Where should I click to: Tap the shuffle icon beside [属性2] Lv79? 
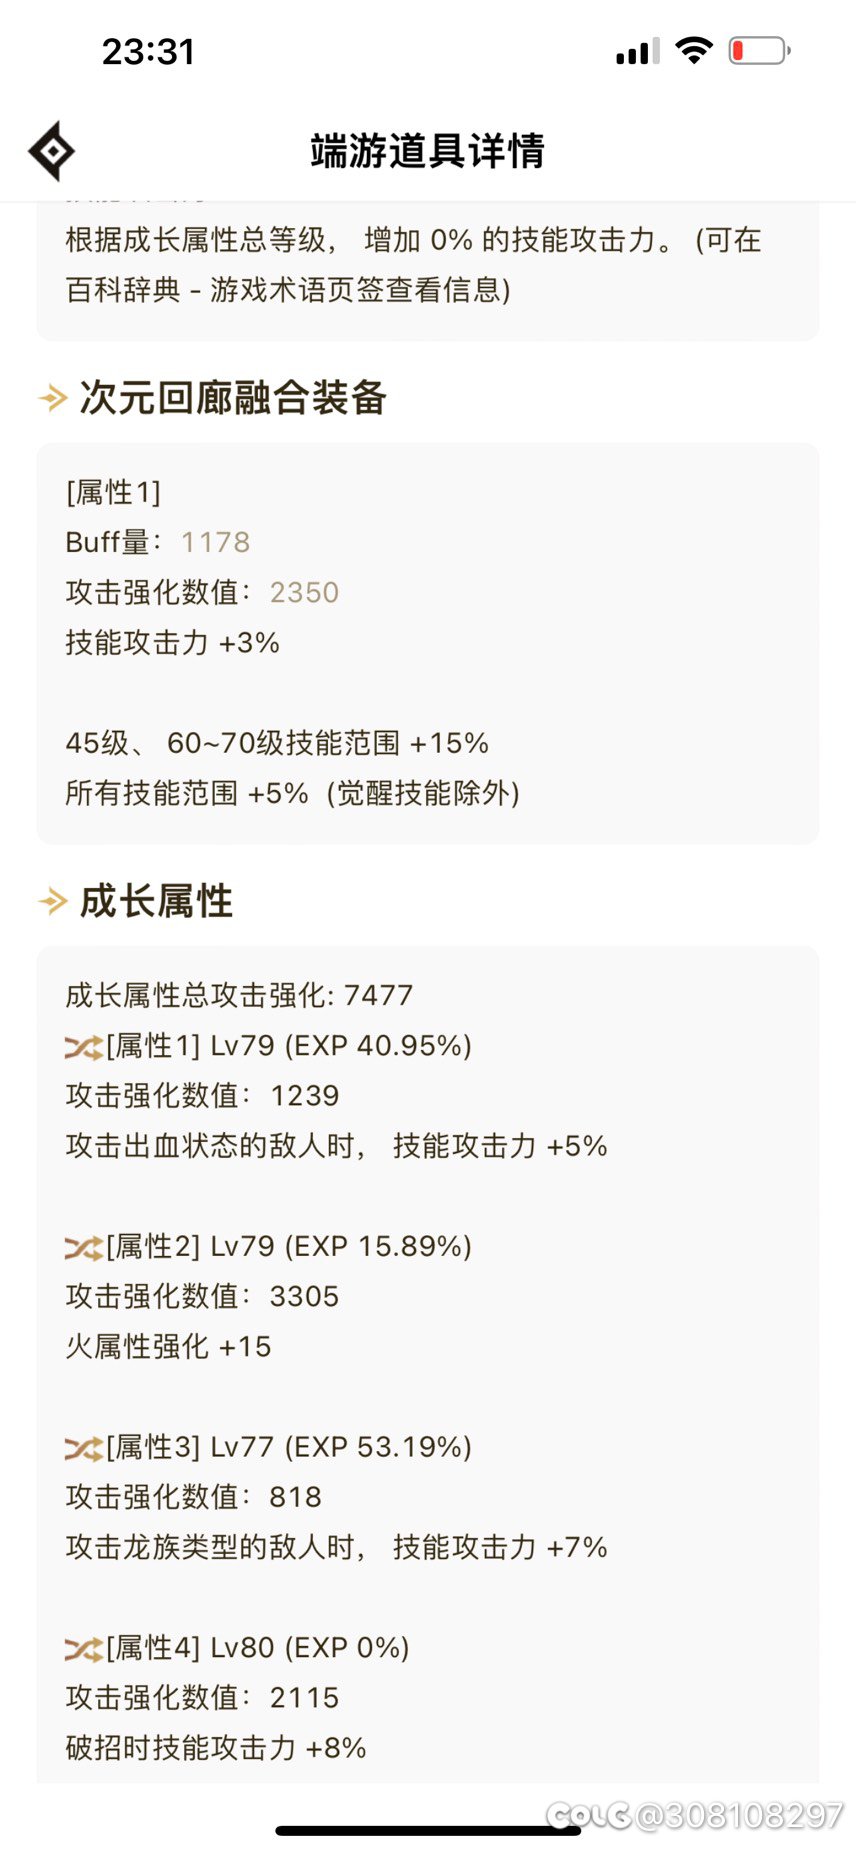point(84,1246)
